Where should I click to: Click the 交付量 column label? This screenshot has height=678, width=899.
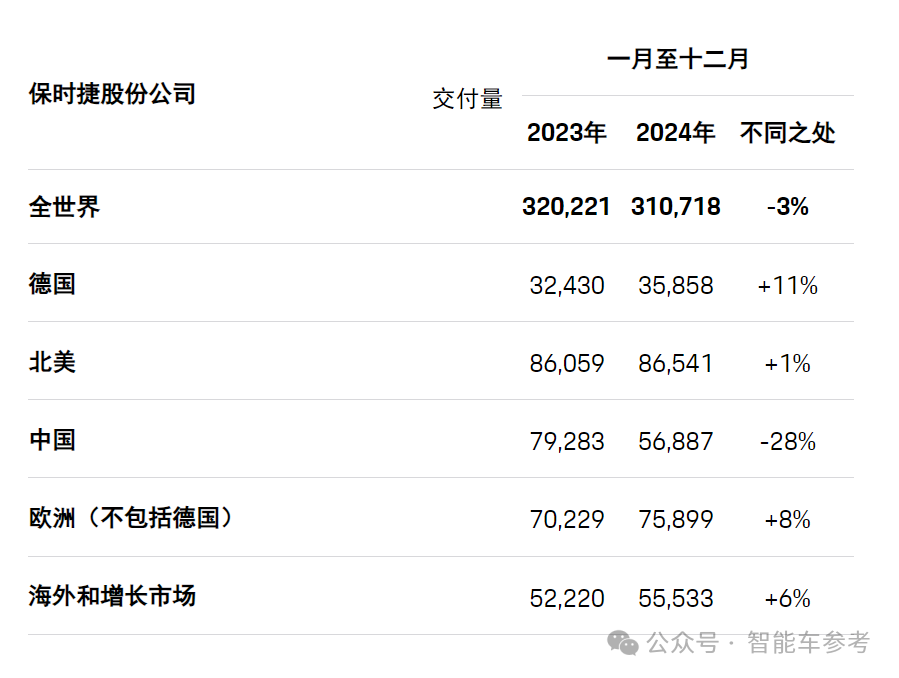pyautogui.click(x=467, y=98)
